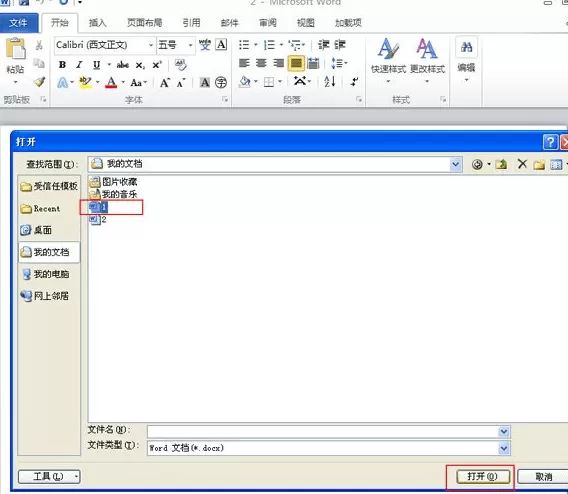Click the Cancel button in dialog

(543, 477)
